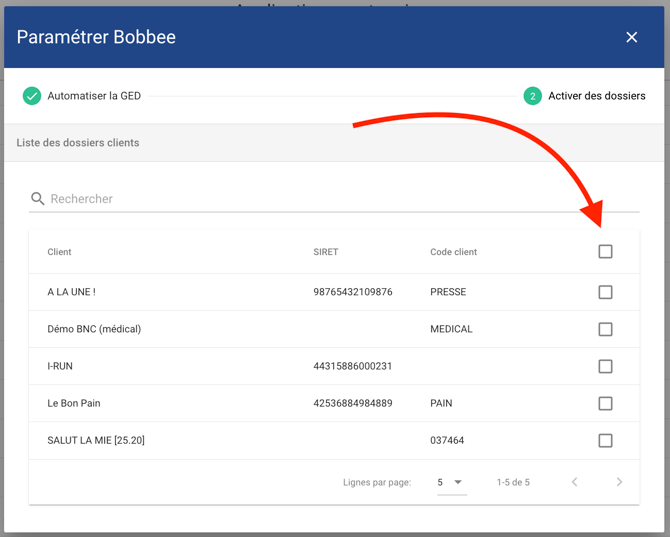
Task: Open the Lignes par page dropdown
Action: pyautogui.click(x=450, y=482)
